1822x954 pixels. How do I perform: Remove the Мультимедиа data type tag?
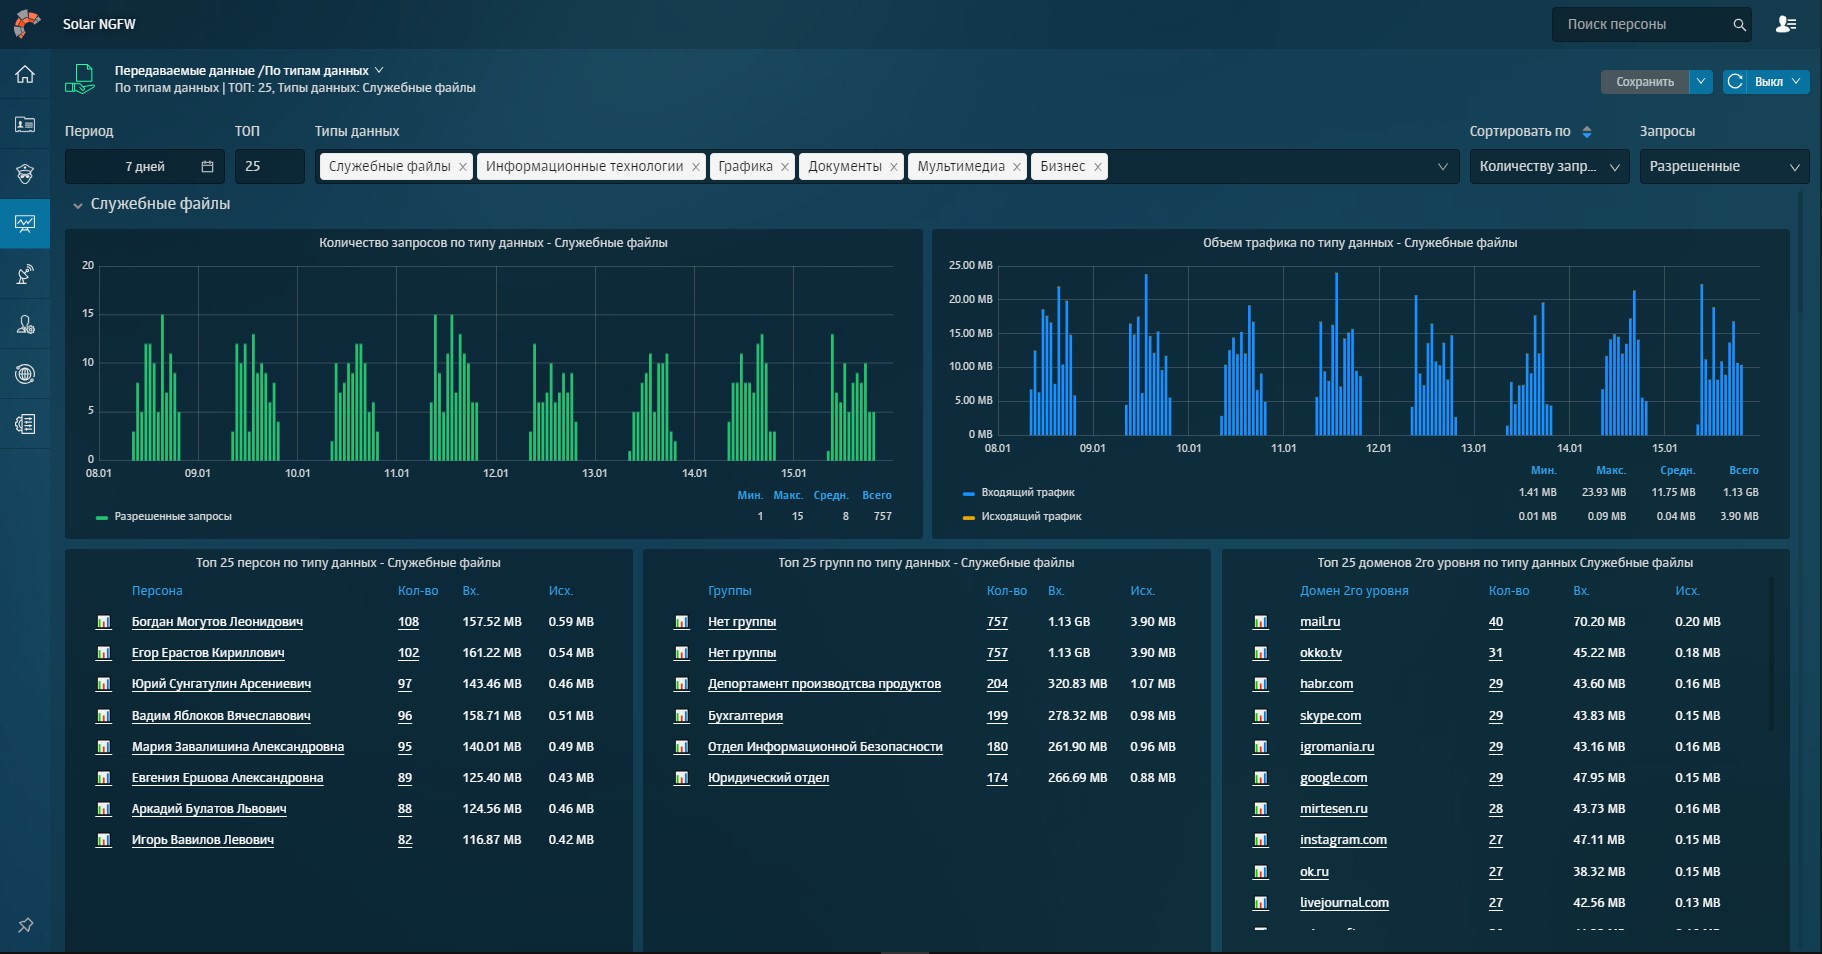tap(1016, 167)
